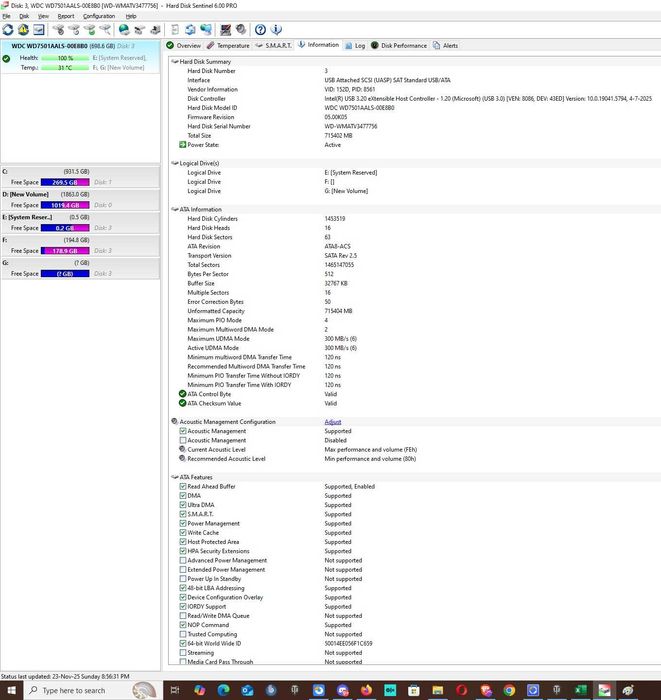Viewport: 661px width, 700px height.
Task: Collapse the Logical Drive(s) section
Action: point(175,163)
